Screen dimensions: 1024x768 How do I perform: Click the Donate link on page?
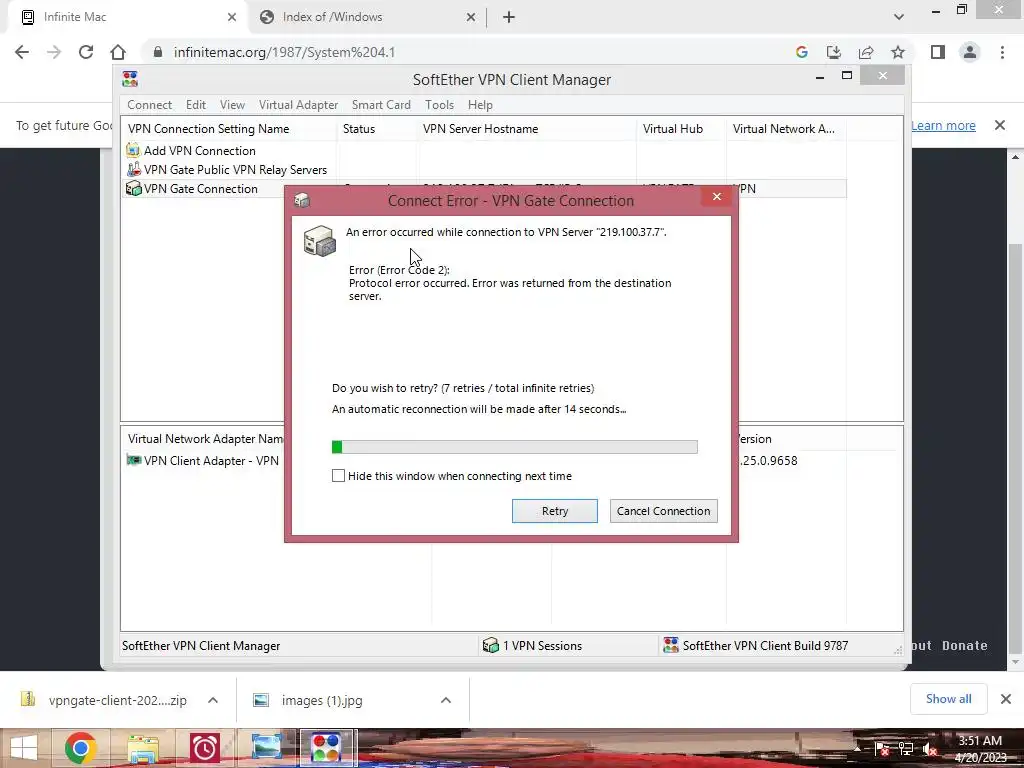click(x=965, y=645)
